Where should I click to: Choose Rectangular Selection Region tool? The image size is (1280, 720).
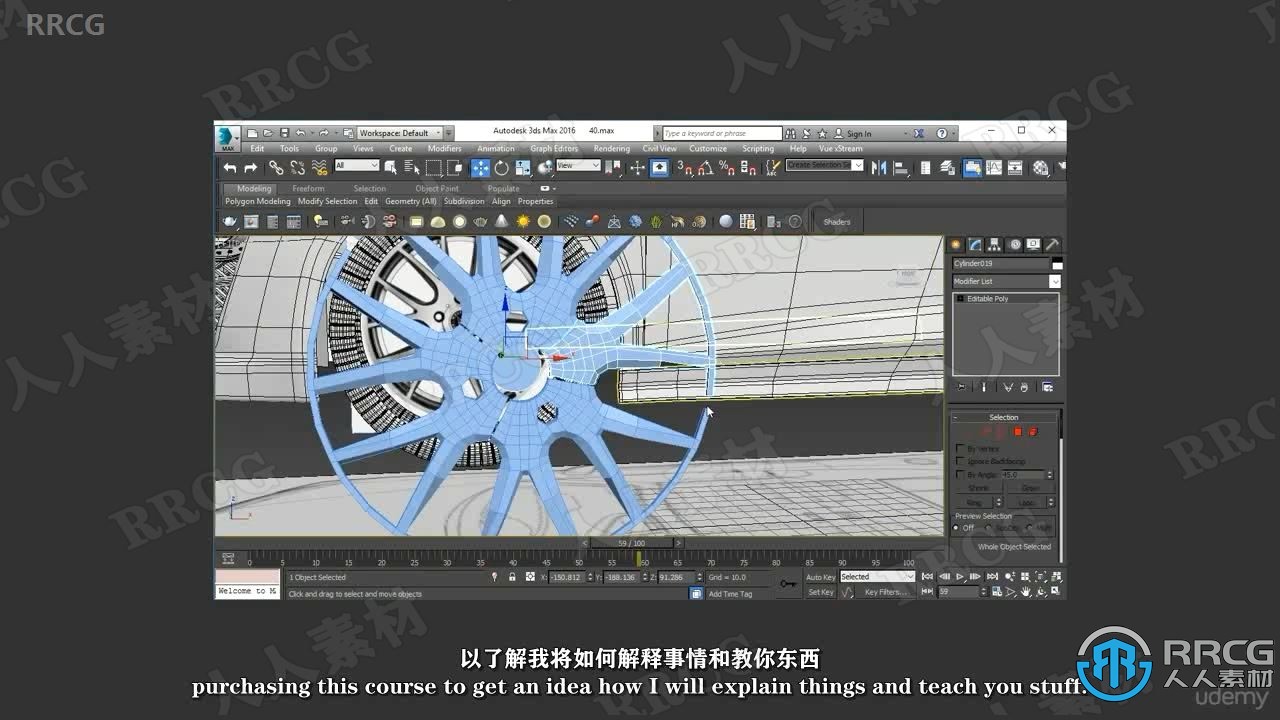pos(434,167)
